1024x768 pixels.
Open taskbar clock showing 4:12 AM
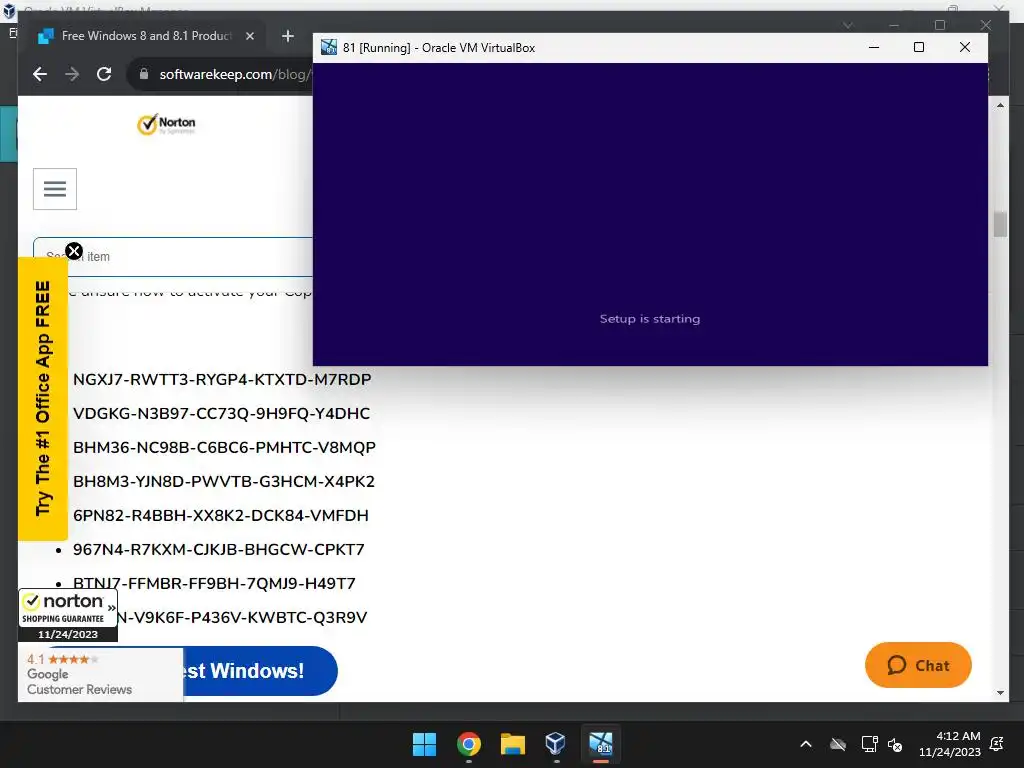950,744
